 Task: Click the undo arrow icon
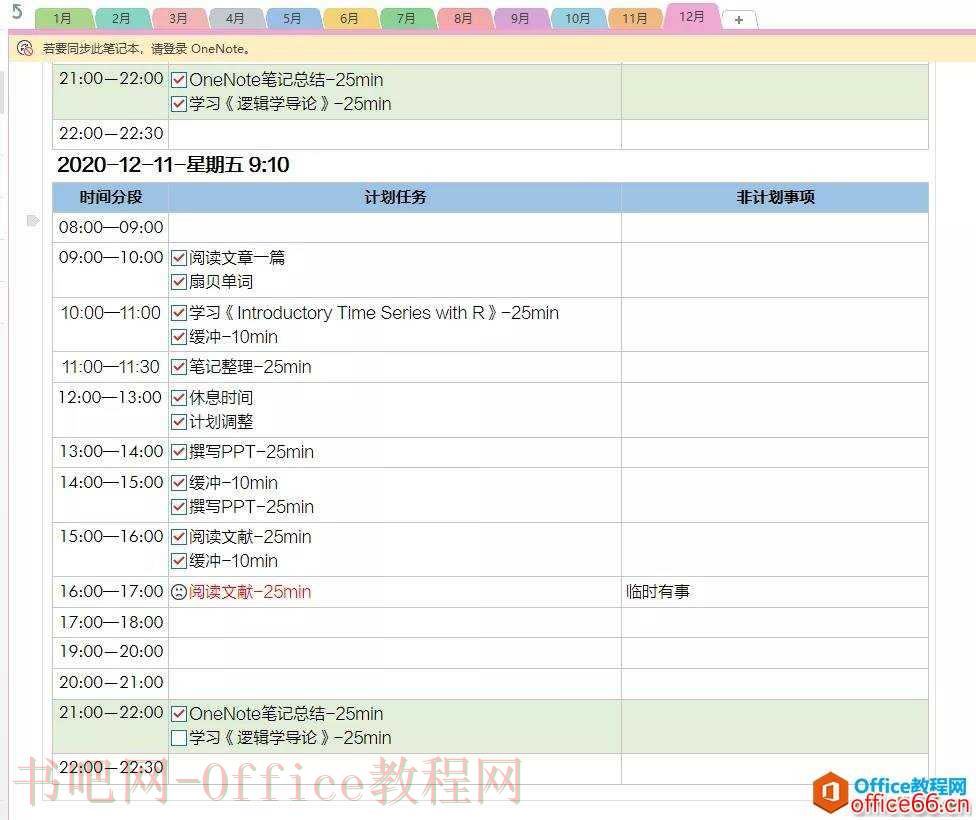pyautogui.click(x=17, y=11)
